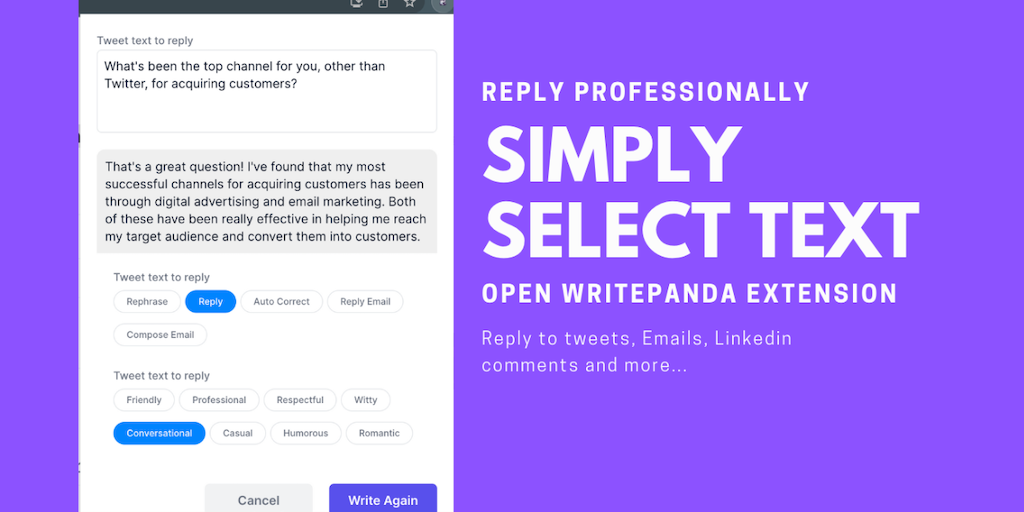Open the WritePanda extension icon
The image size is (1024, 512).
(441, 3)
